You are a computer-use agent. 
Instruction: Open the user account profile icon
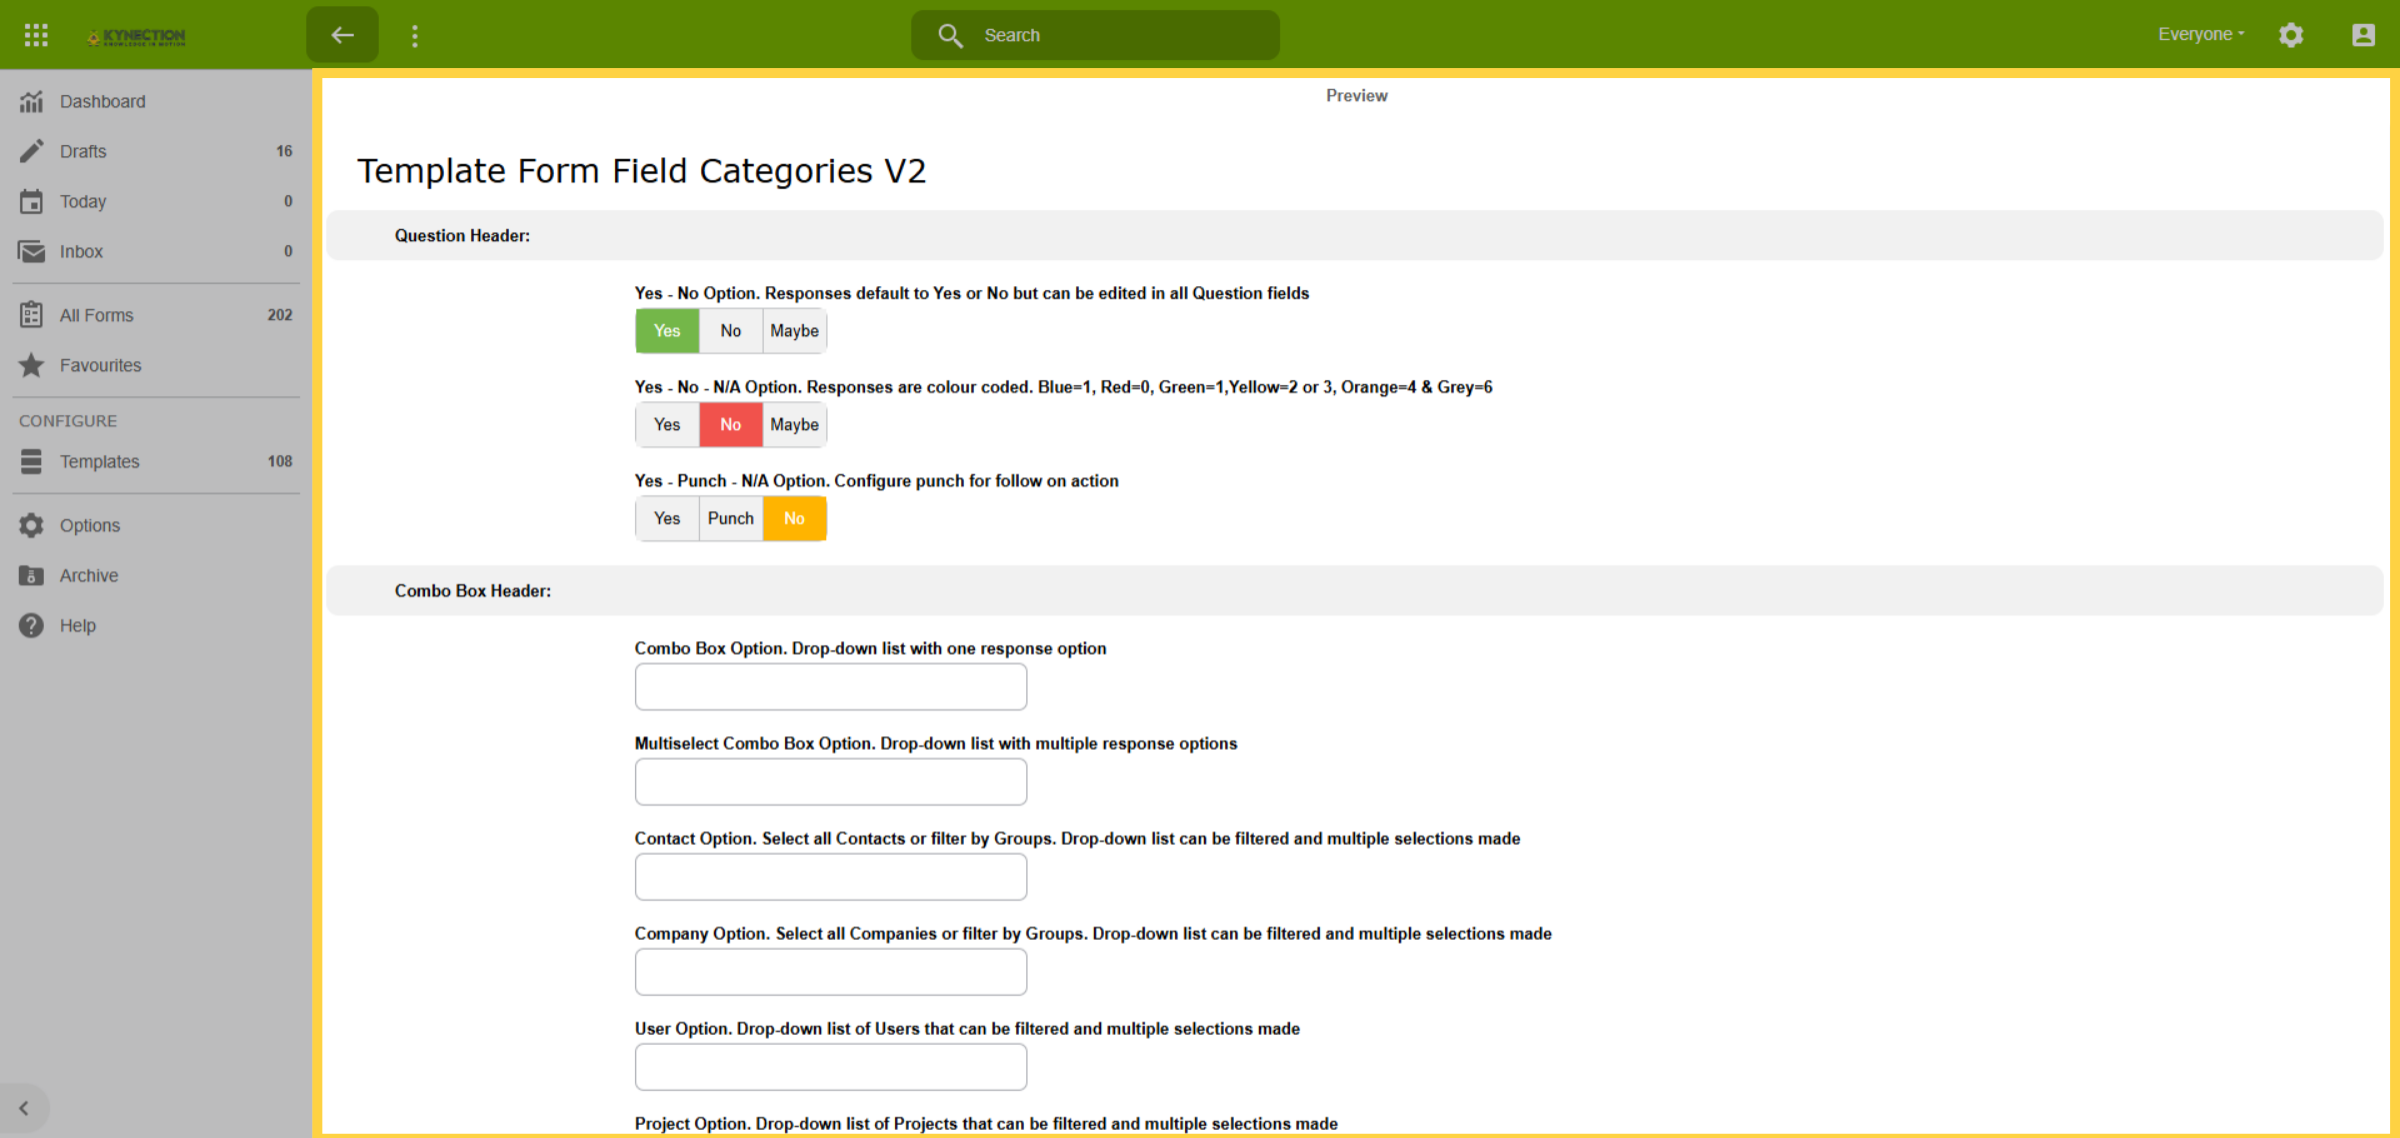click(2363, 35)
